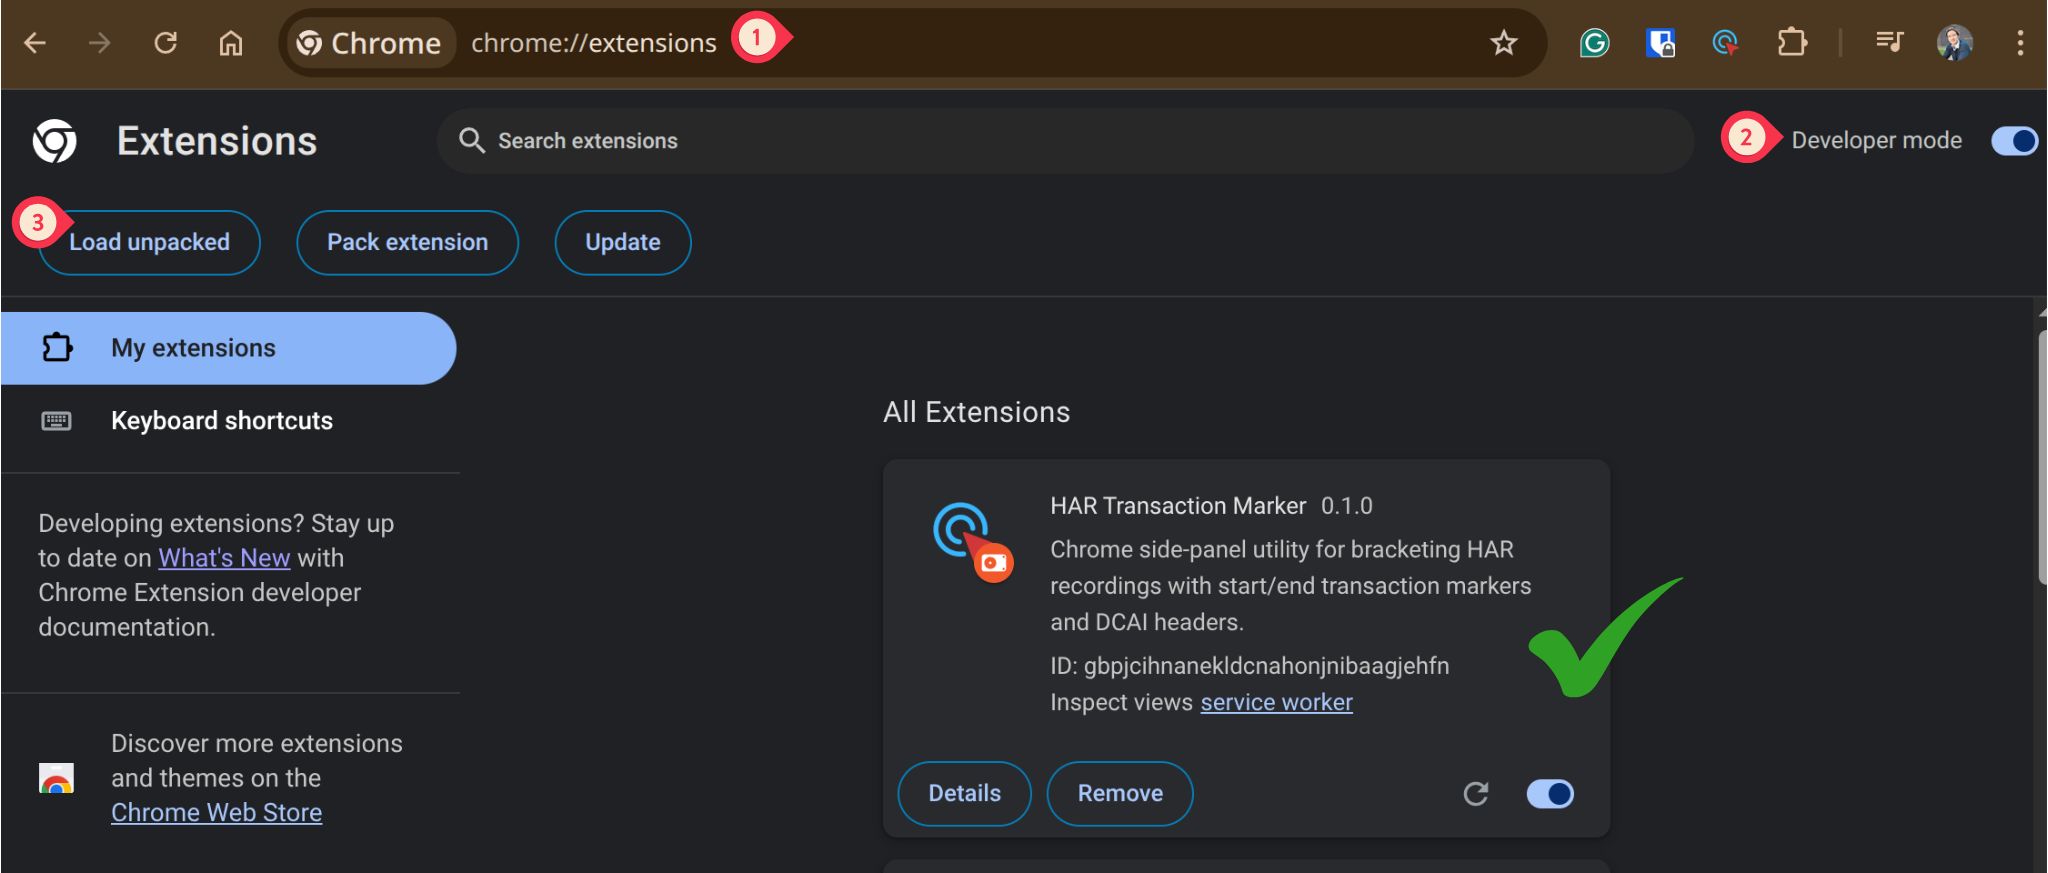Open Keyboard shortcuts in the sidebar

click(x=222, y=421)
